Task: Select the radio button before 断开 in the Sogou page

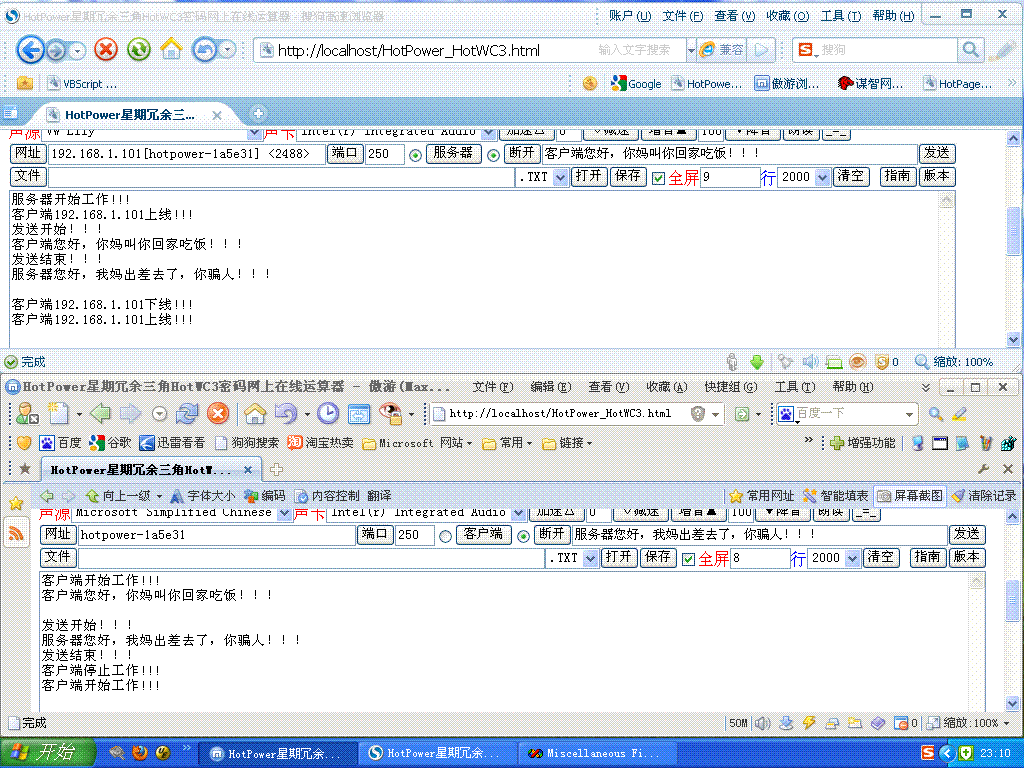Action: tap(493, 155)
